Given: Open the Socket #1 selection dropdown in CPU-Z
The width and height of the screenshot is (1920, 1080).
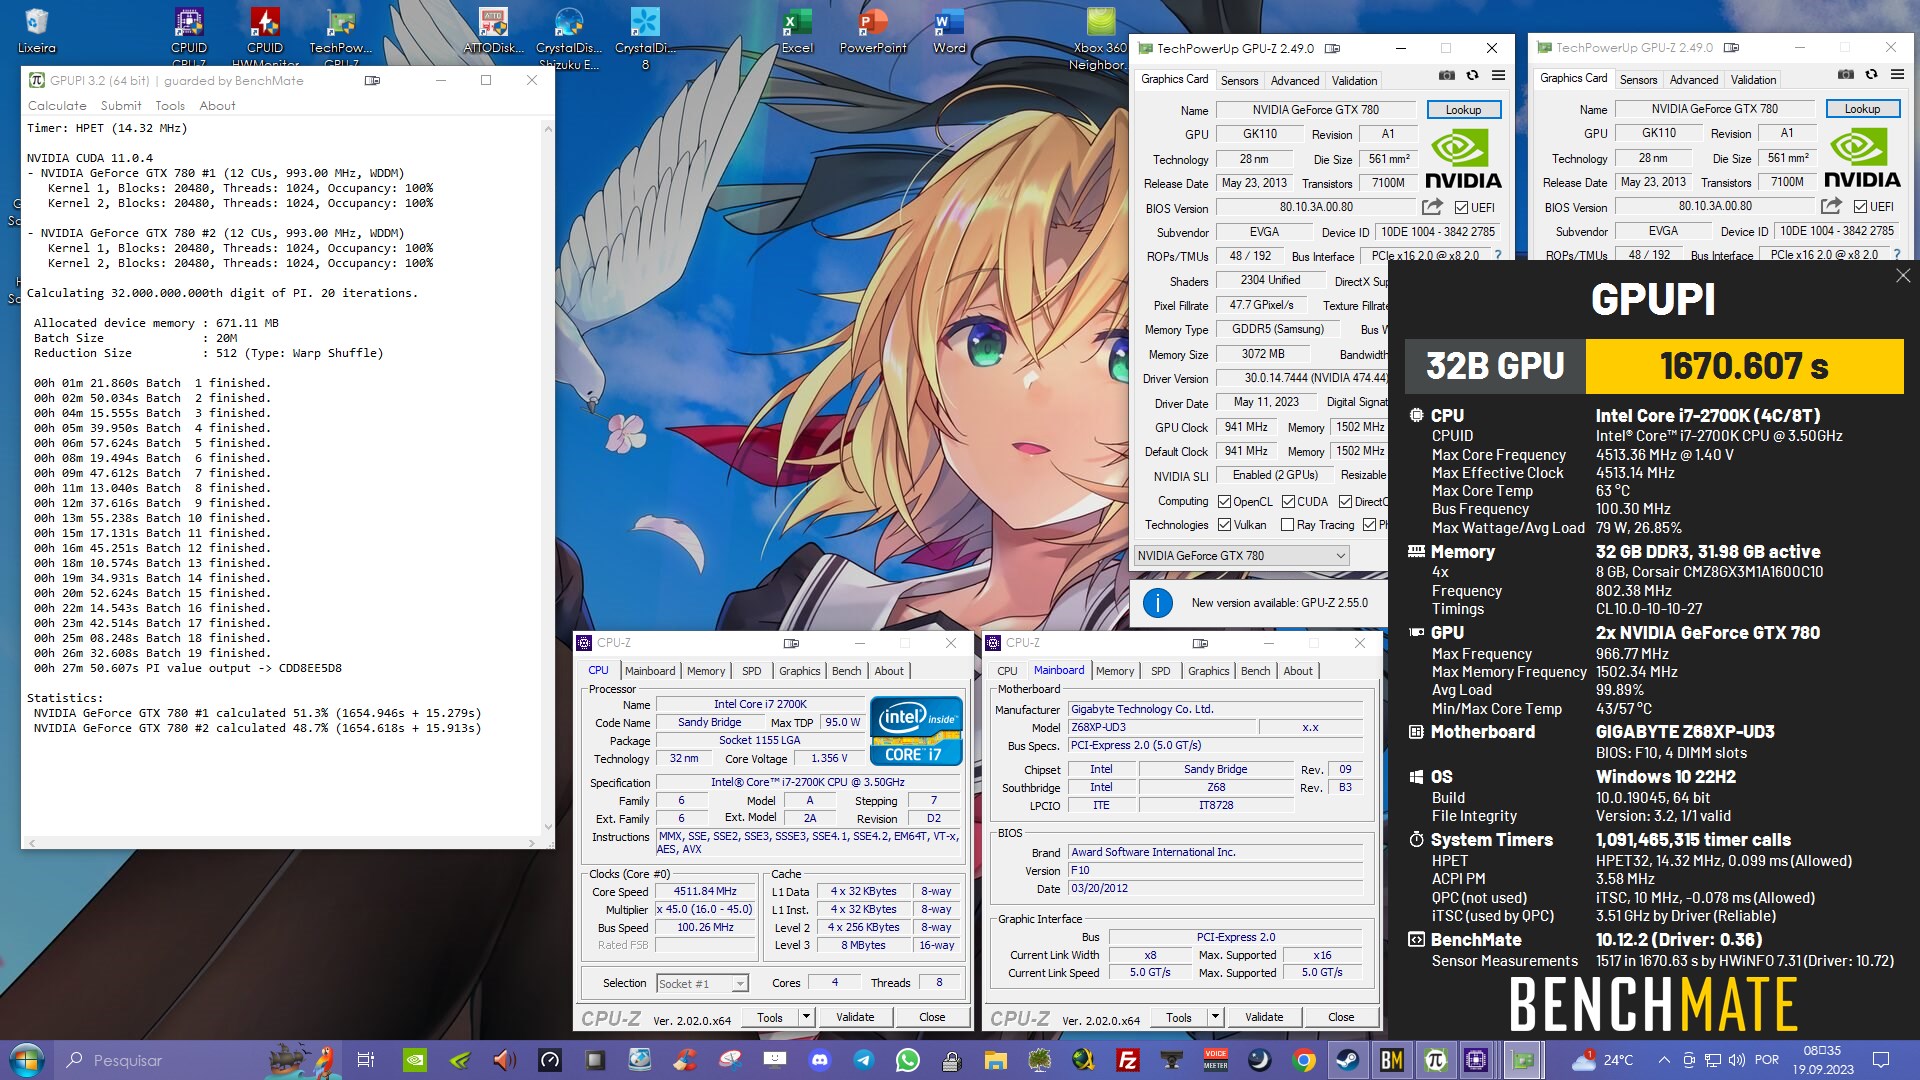Looking at the screenshot, I should click(702, 984).
